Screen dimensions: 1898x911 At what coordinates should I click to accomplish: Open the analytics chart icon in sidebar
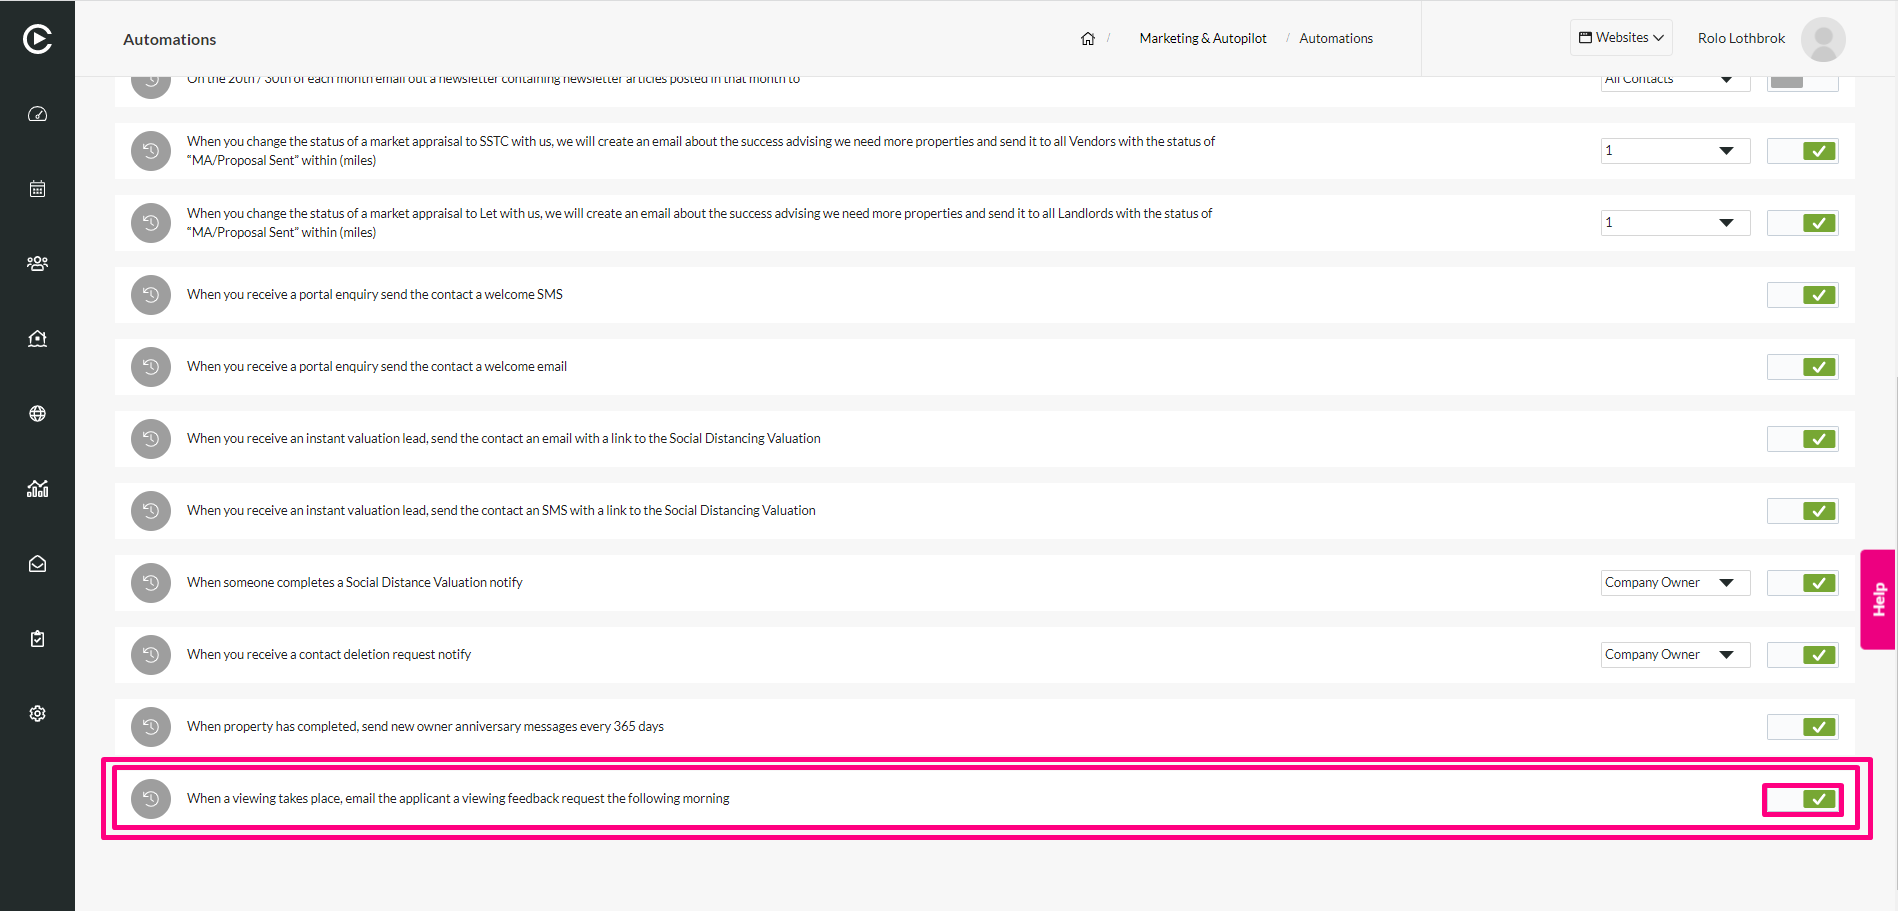(x=37, y=489)
